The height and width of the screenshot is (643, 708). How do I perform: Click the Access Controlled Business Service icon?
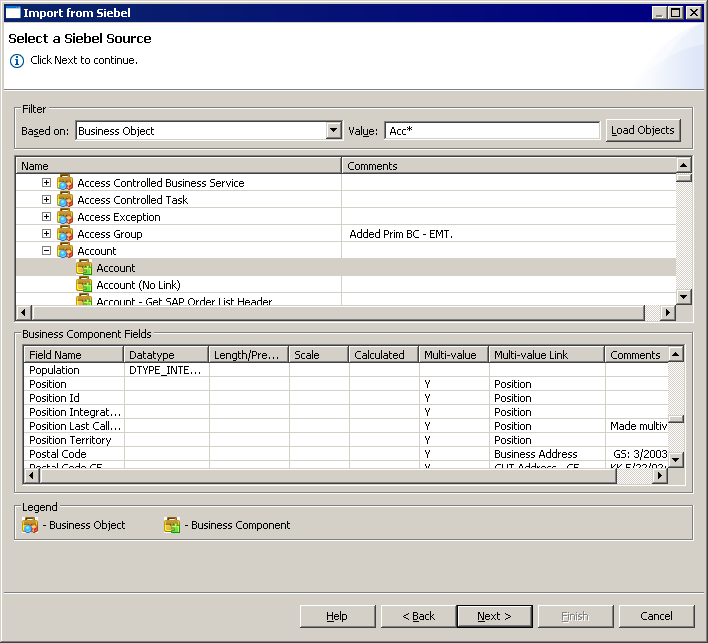65,183
